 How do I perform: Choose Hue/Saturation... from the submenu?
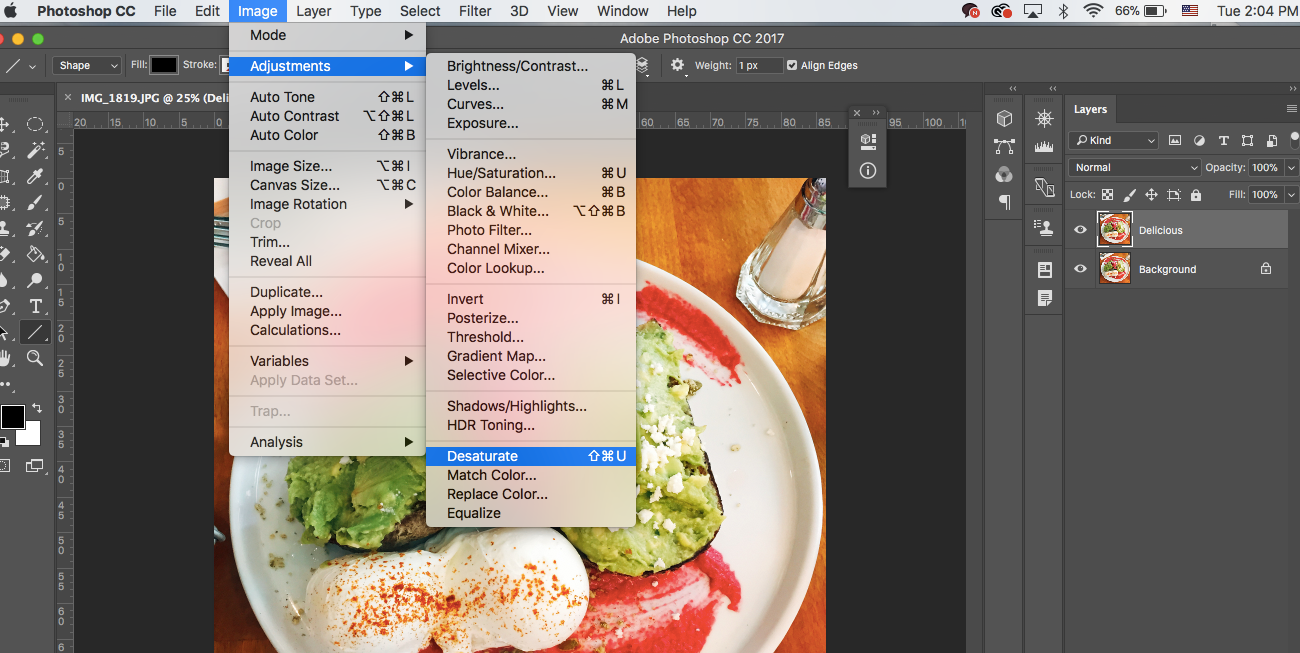(x=531, y=173)
